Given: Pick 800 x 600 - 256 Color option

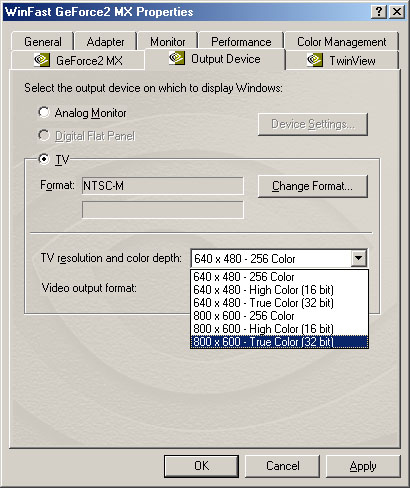Looking at the screenshot, I should (279, 316).
